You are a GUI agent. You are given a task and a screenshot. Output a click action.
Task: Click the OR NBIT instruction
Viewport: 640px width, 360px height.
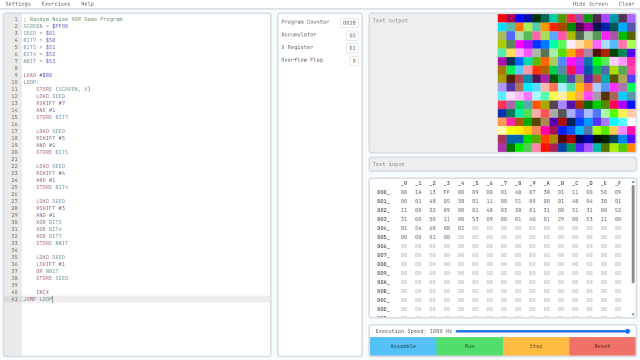[x=47, y=271]
